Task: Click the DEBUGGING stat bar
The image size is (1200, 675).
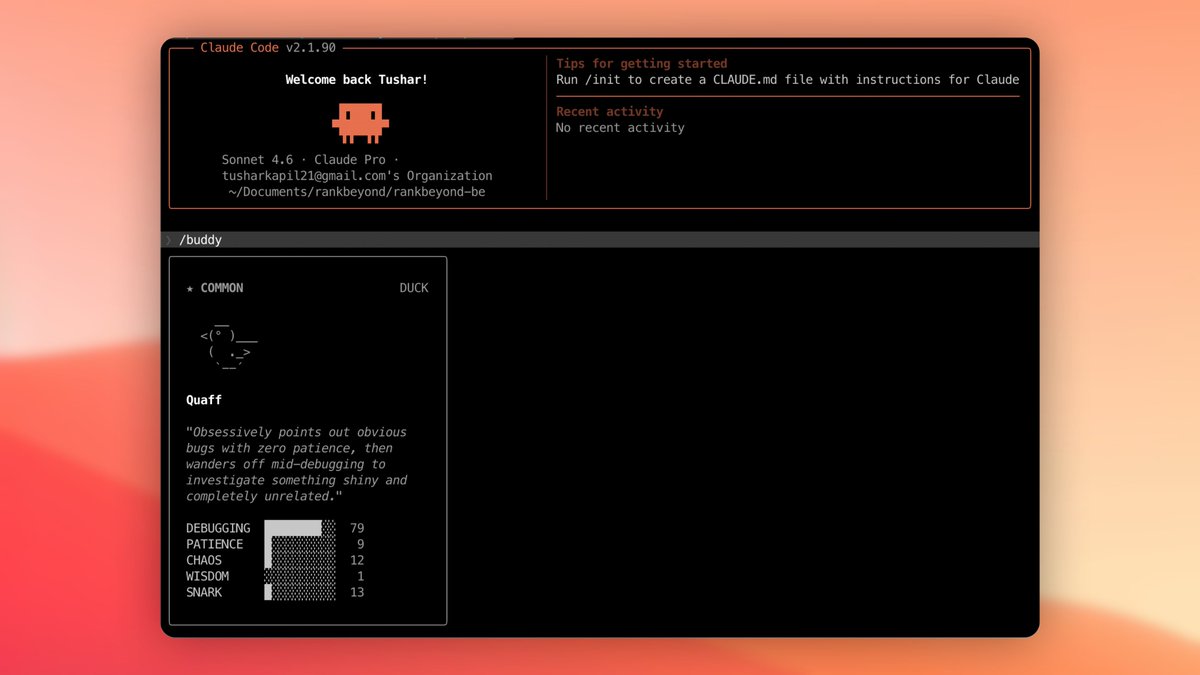Action: pos(300,528)
